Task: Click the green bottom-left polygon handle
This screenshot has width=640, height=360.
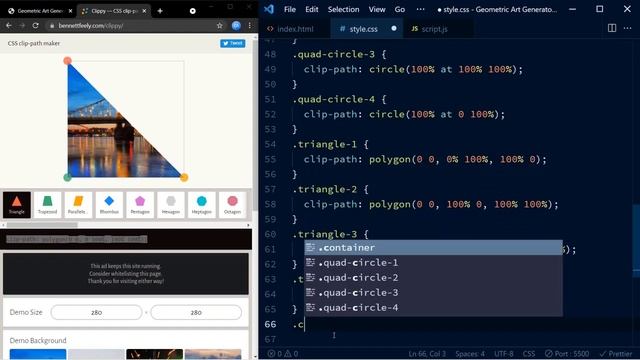Action: [68, 177]
